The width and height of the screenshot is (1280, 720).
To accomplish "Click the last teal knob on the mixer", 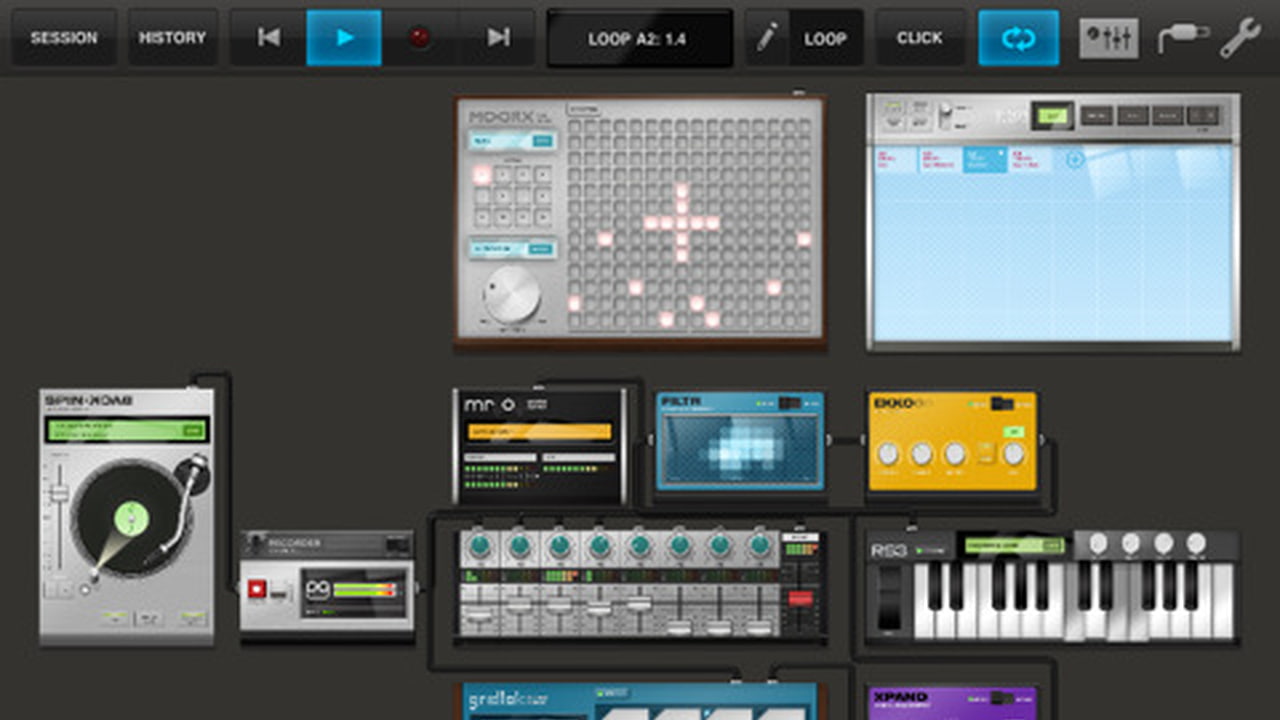I will pos(760,546).
